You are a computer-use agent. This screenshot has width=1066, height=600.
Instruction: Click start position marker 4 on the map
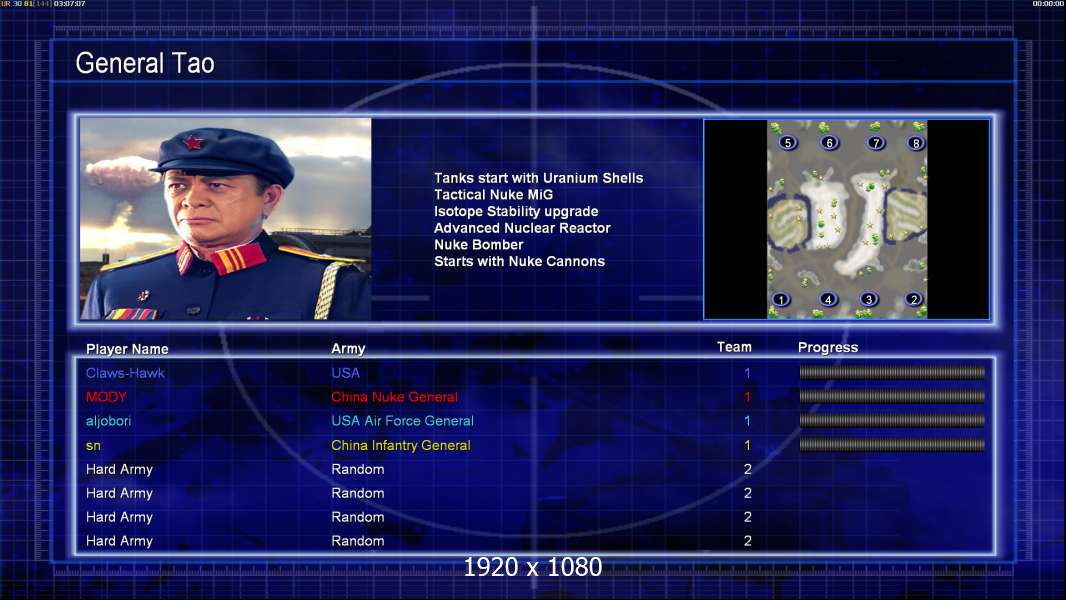tap(828, 299)
